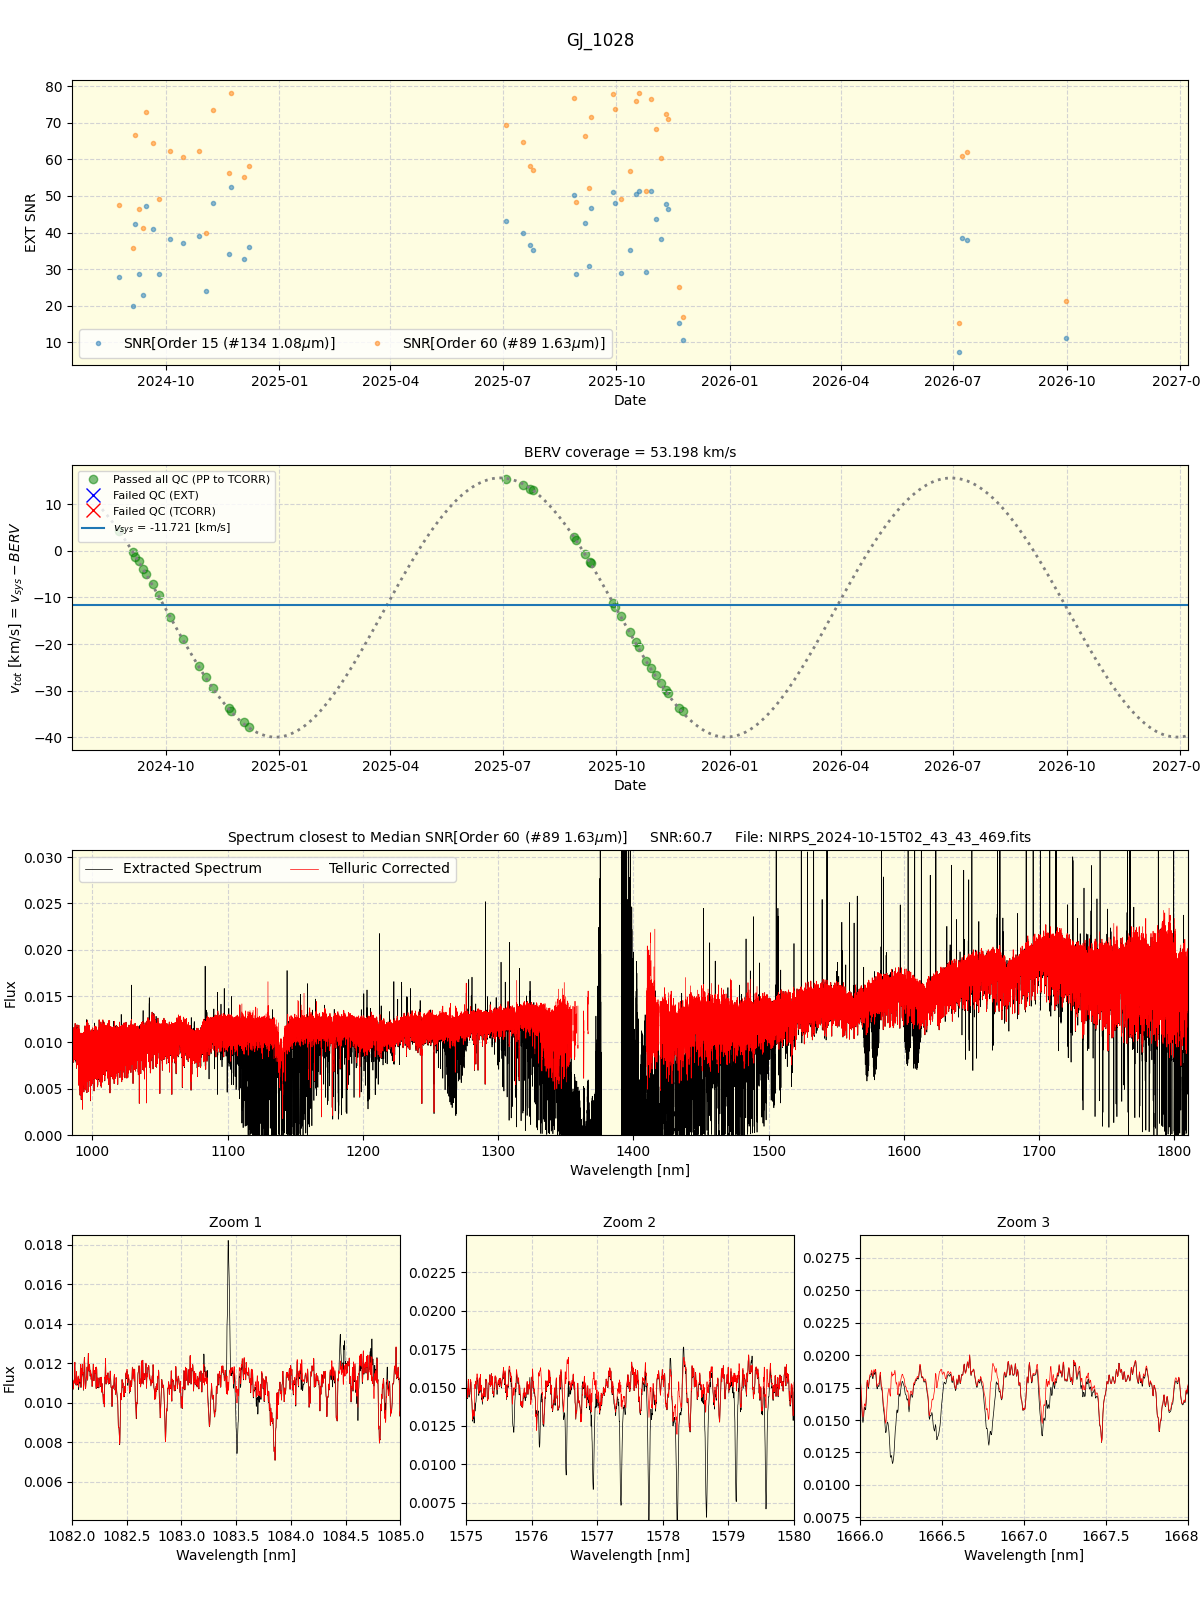Click the green circle marker for Passed all QC

(x=93, y=479)
